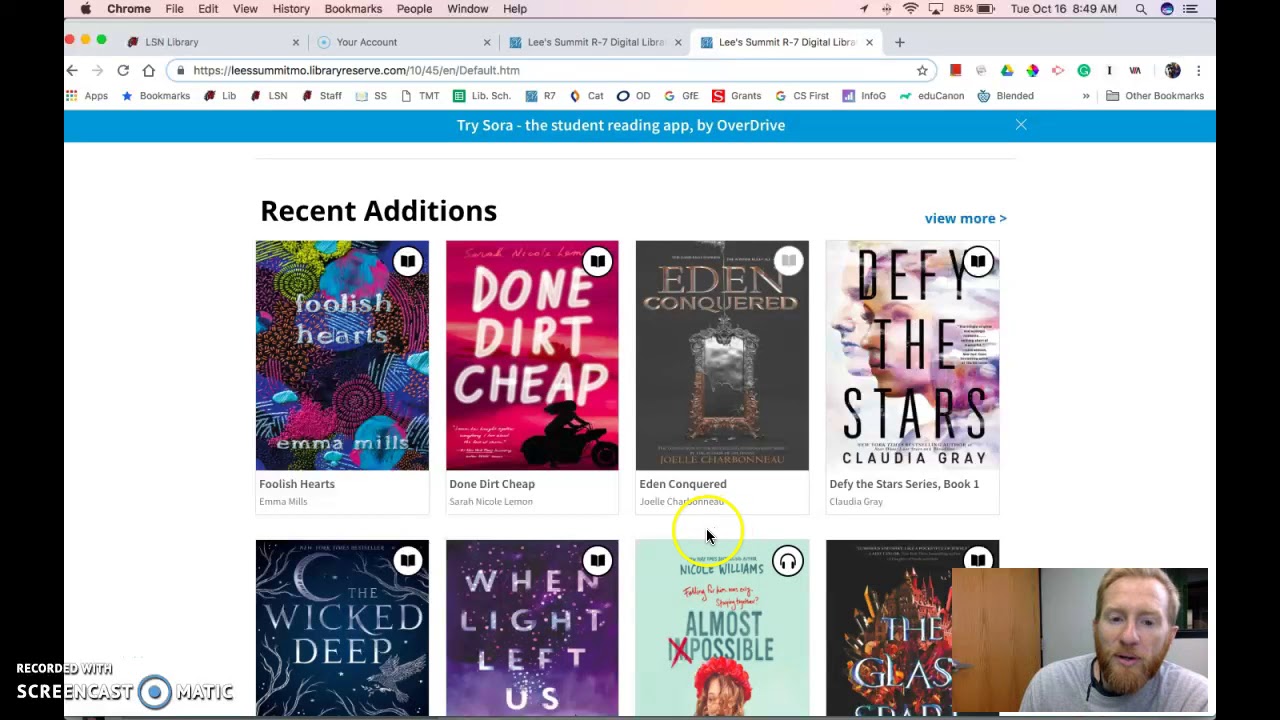Reload the current page

click(123, 70)
